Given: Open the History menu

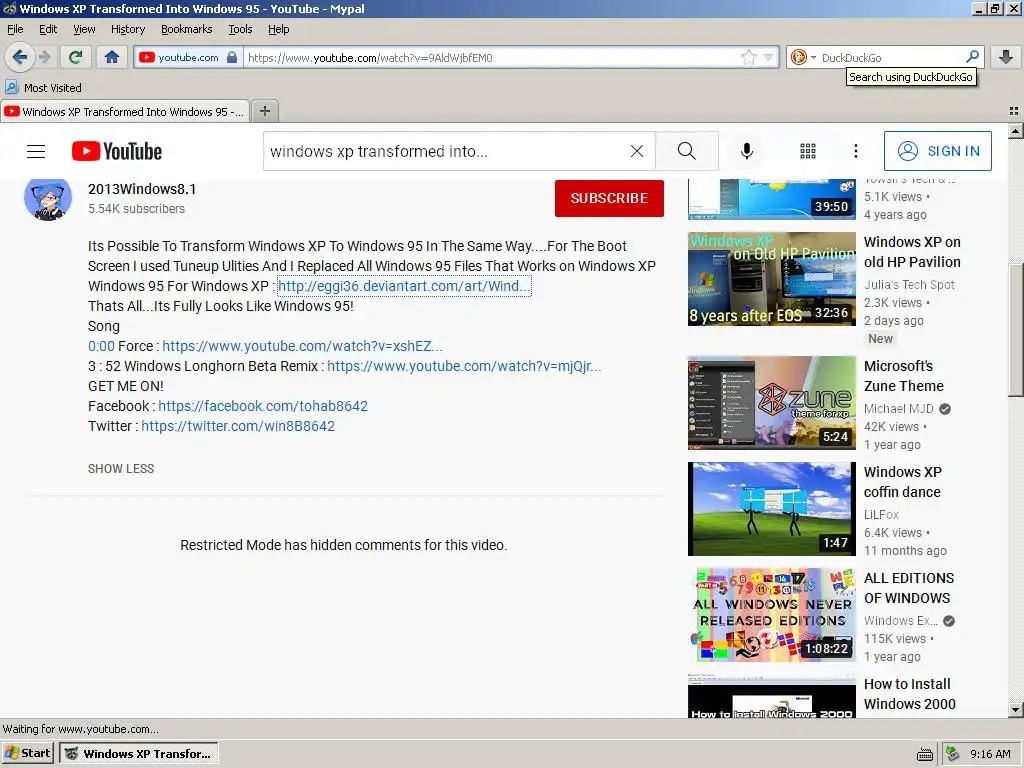Looking at the screenshot, I should tap(128, 29).
